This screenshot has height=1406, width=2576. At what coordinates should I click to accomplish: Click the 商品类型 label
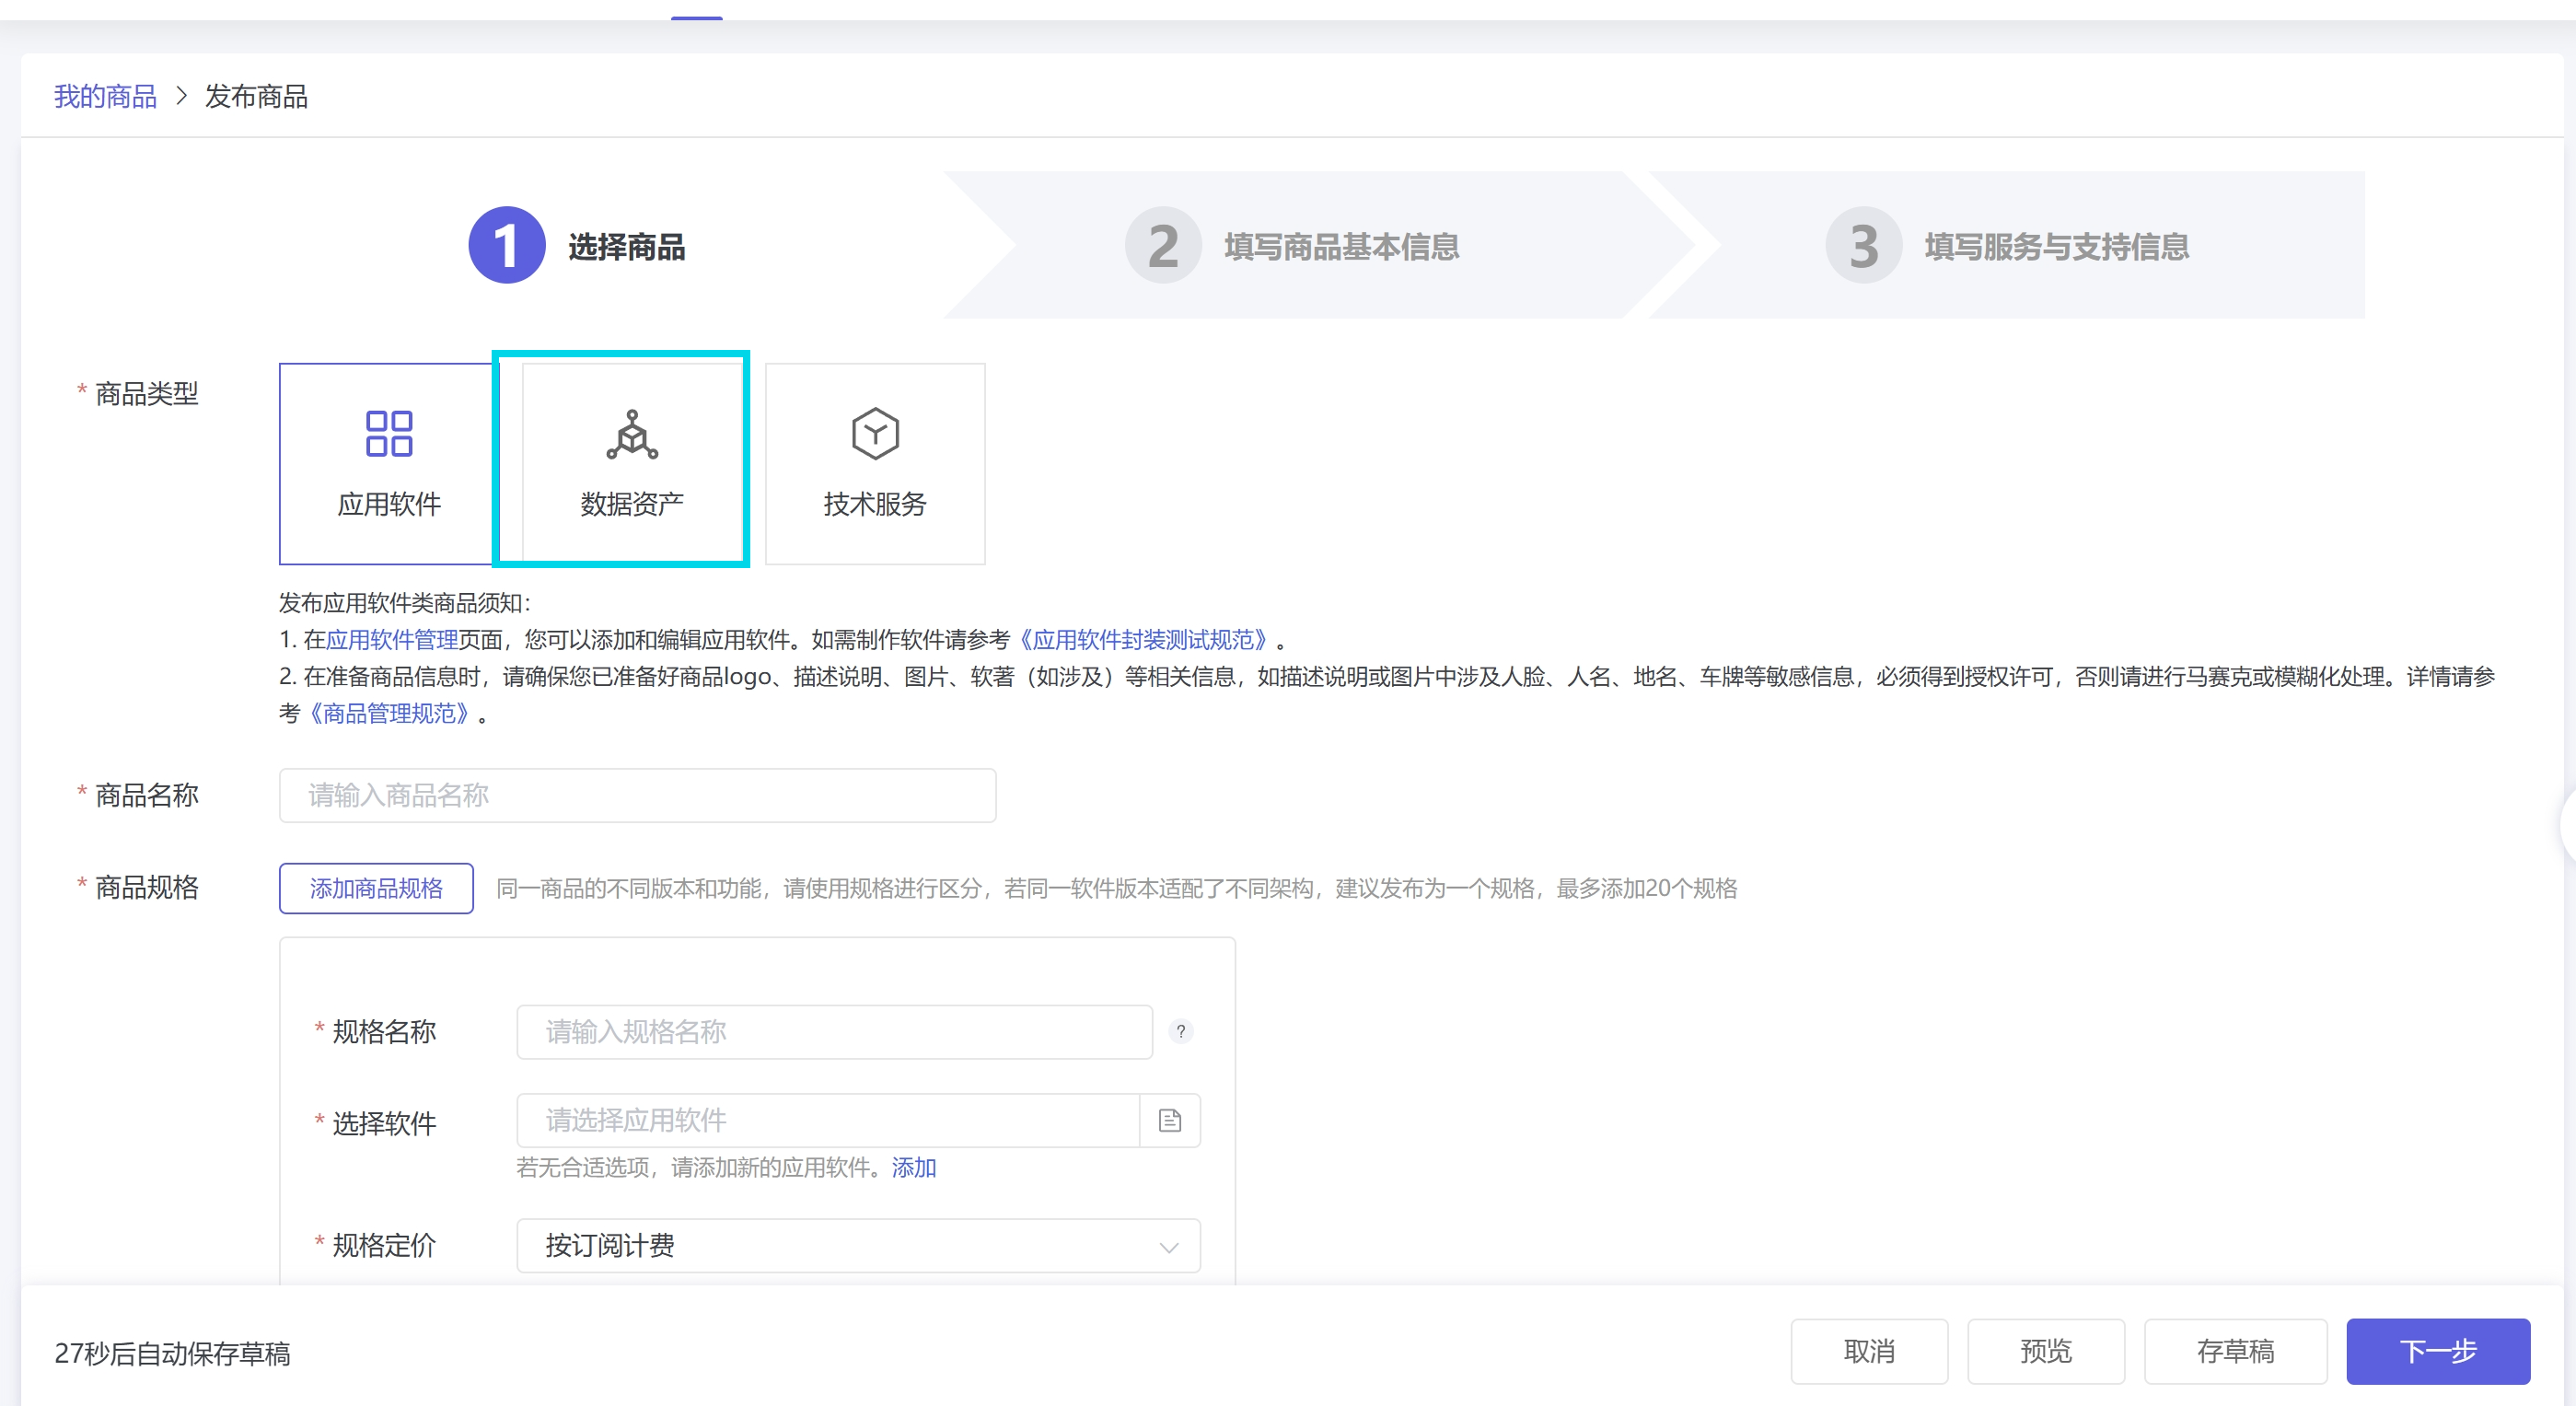click(x=147, y=393)
